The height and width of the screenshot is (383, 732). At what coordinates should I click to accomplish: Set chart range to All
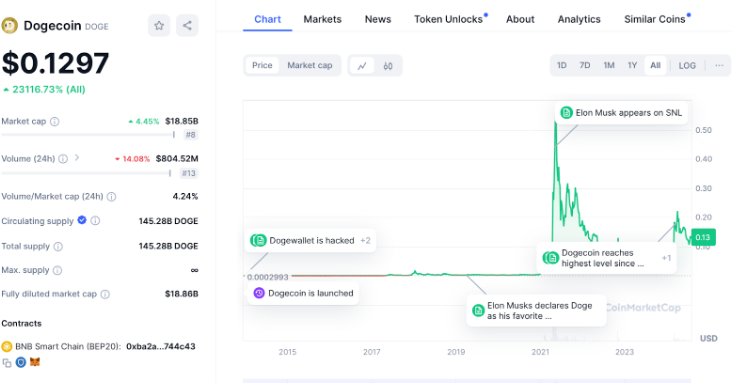pos(655,65)
